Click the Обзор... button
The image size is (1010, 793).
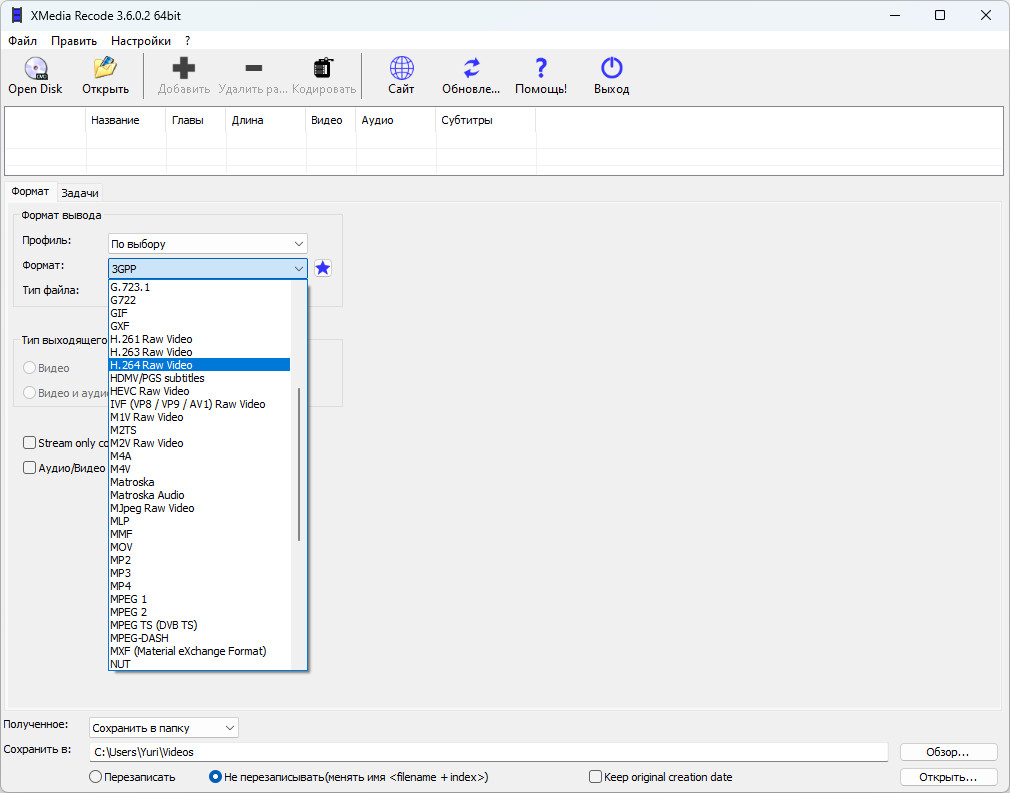point(948,752)
